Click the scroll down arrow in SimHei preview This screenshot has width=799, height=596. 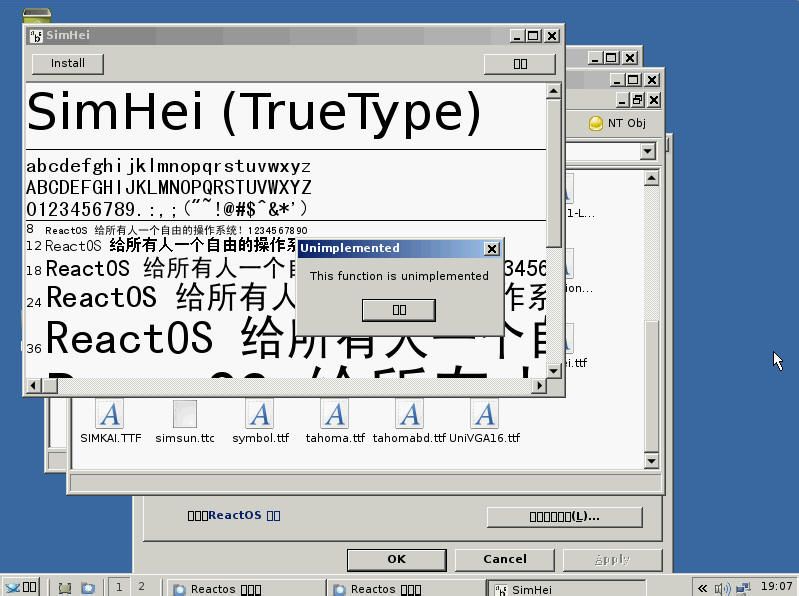pos(553,371)
